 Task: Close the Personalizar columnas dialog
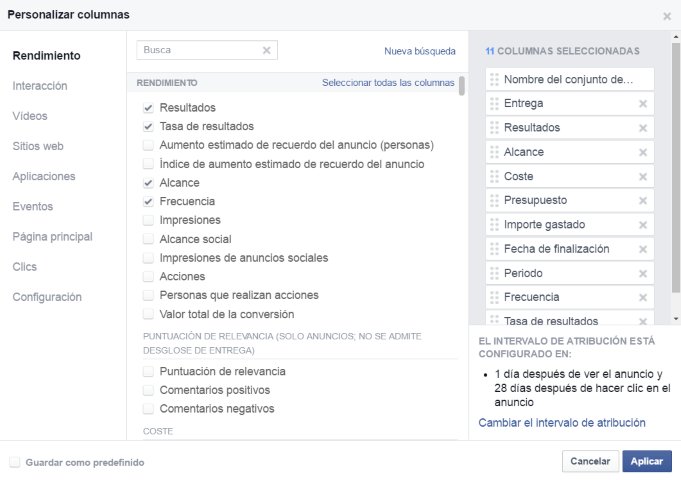[x=667, y=17]
